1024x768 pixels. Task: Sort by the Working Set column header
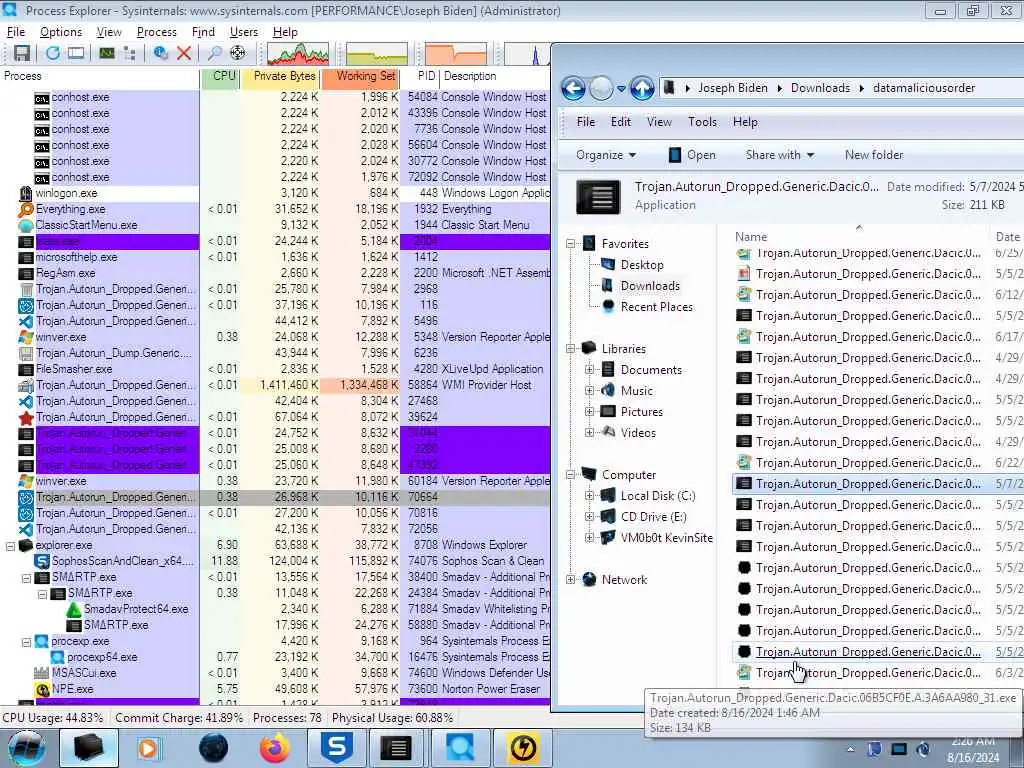pyautogui.click(x=360, y=76)
